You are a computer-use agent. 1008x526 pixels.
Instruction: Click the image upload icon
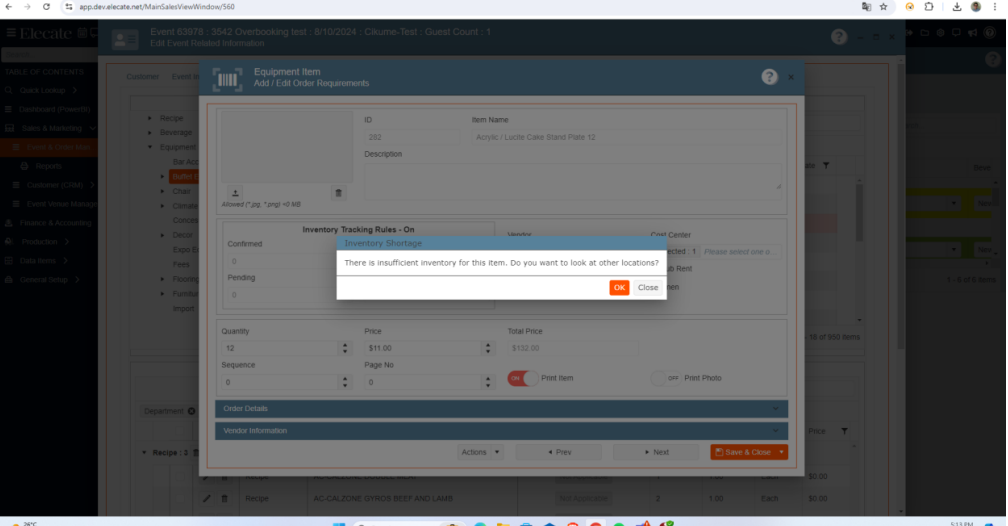click(235, 192)
